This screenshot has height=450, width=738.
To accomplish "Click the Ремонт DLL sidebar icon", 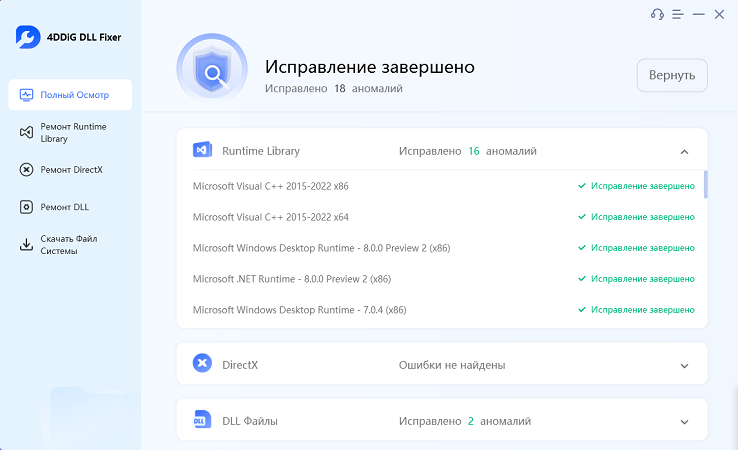I will pyautogui.click(x=26, y=207).
